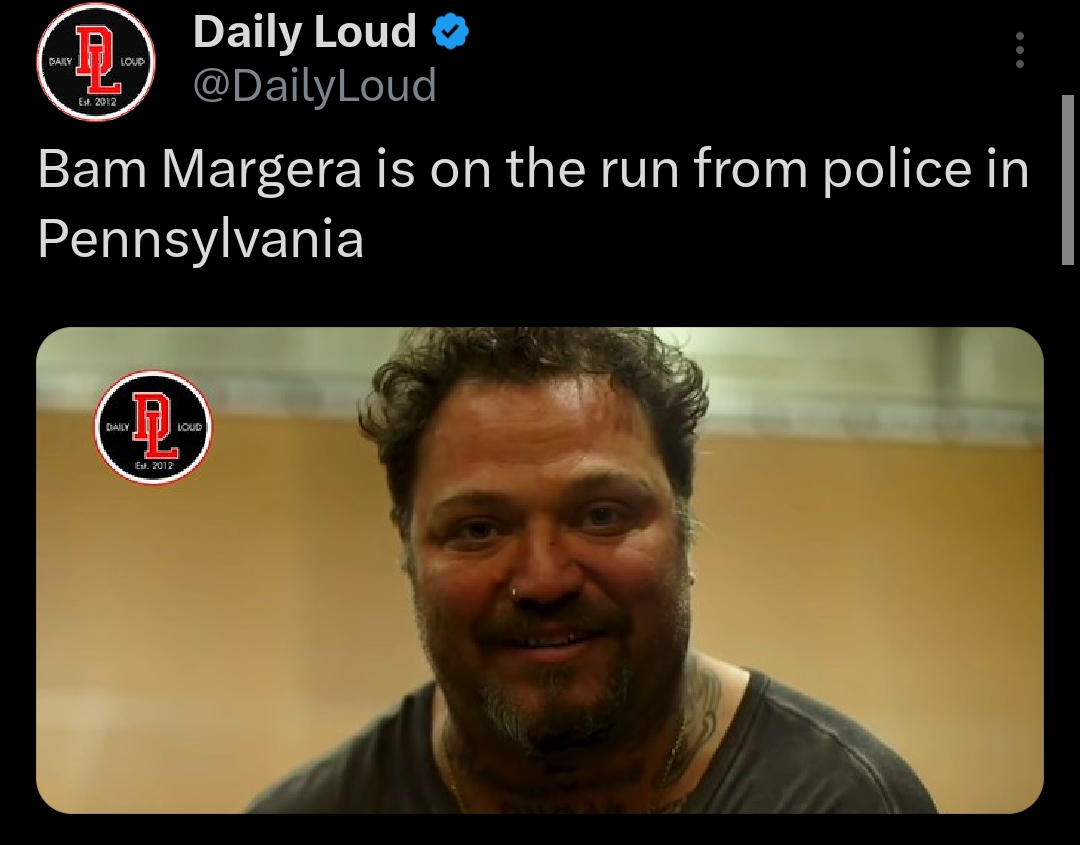Open the @DailyLoud handle link

coord(315,85)
